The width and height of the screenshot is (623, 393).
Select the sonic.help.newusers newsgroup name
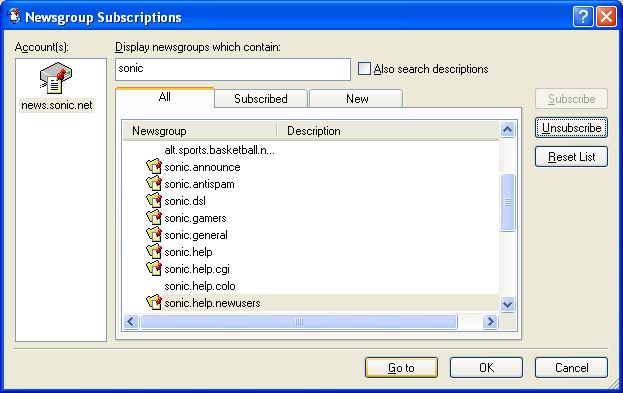pos(212,303)
